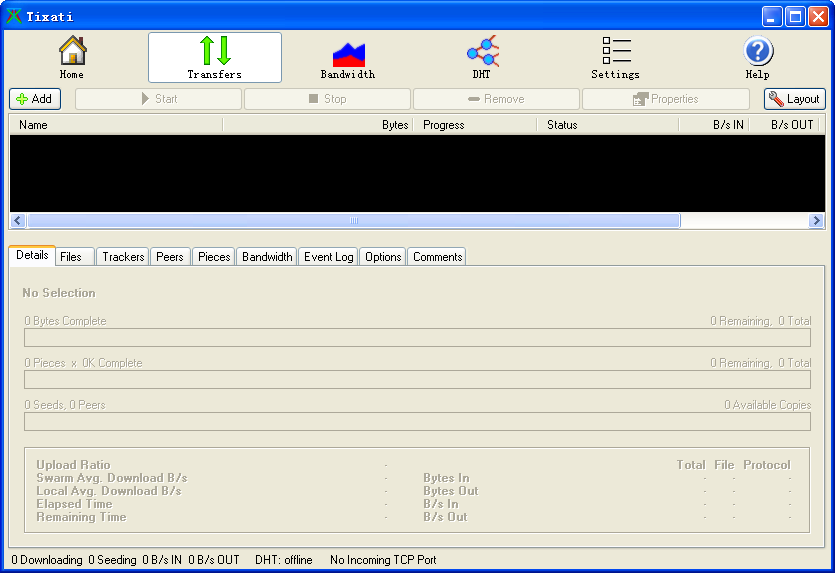Sort transfers by Bytes column
The width and height of the screenshot is (835, 573).
coord(318,125)
